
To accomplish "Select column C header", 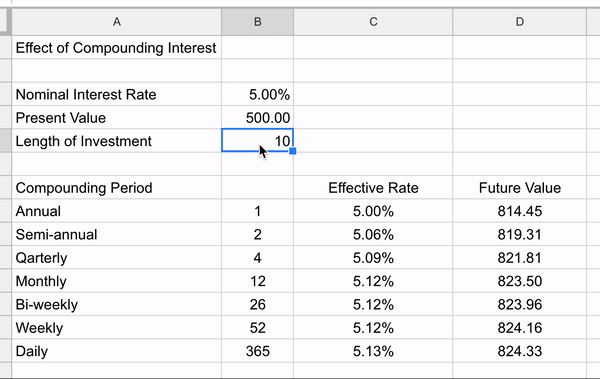I will point(373,22).
